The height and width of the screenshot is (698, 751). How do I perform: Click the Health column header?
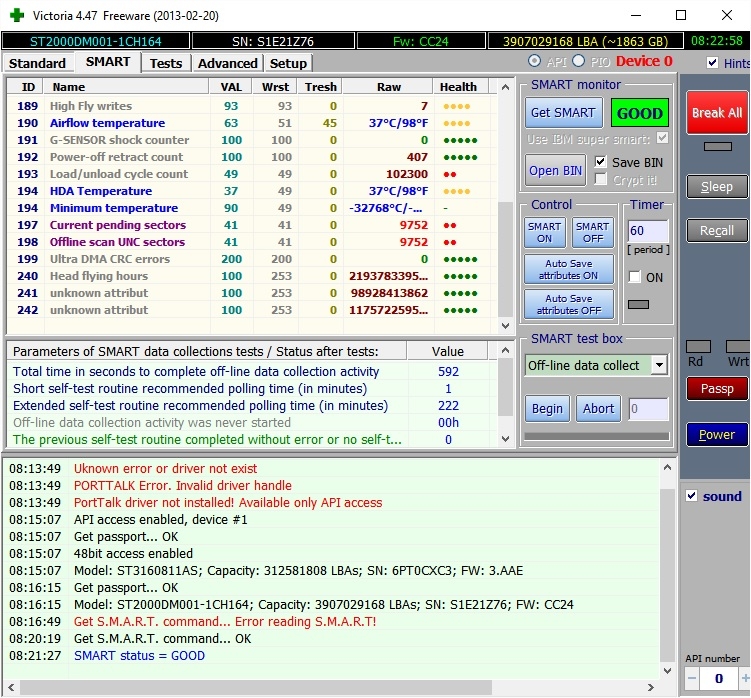pos(458,87)
